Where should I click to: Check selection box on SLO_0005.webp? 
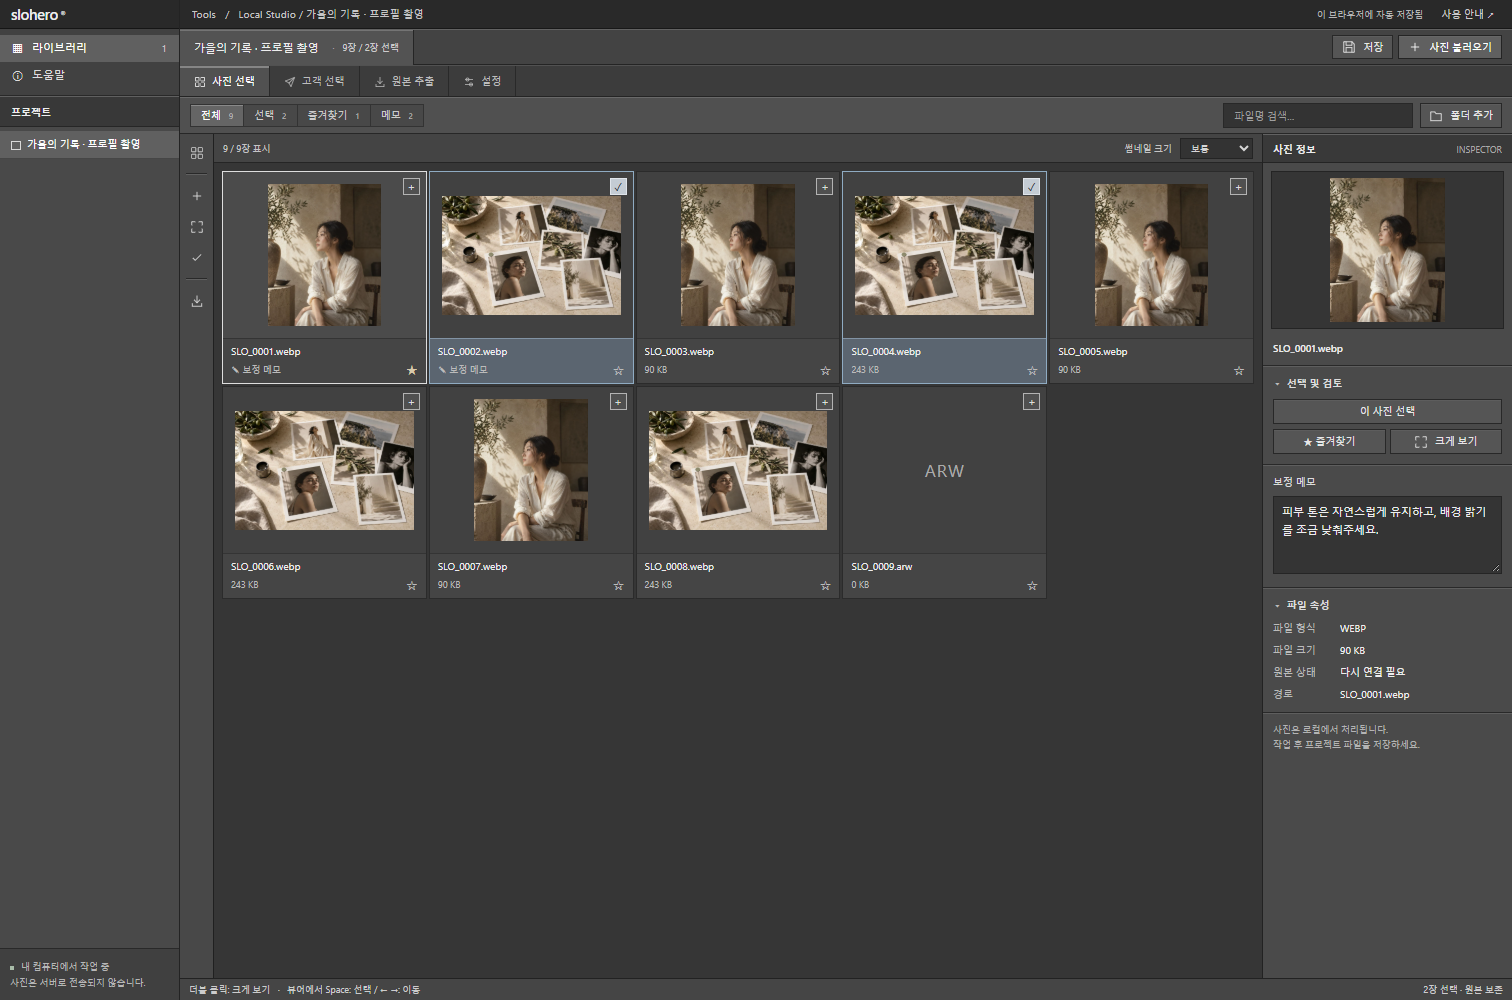pyautogui.click(x=1238, y=186)
